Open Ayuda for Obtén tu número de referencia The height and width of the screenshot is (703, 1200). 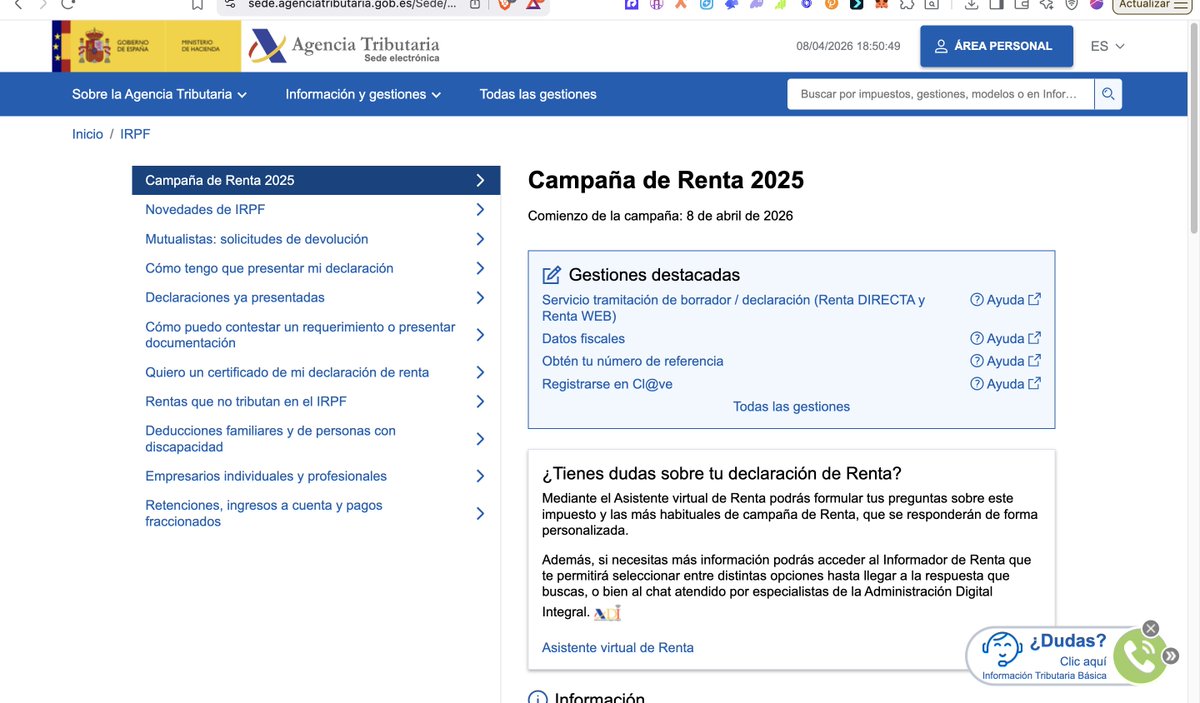pos(1005,361)
